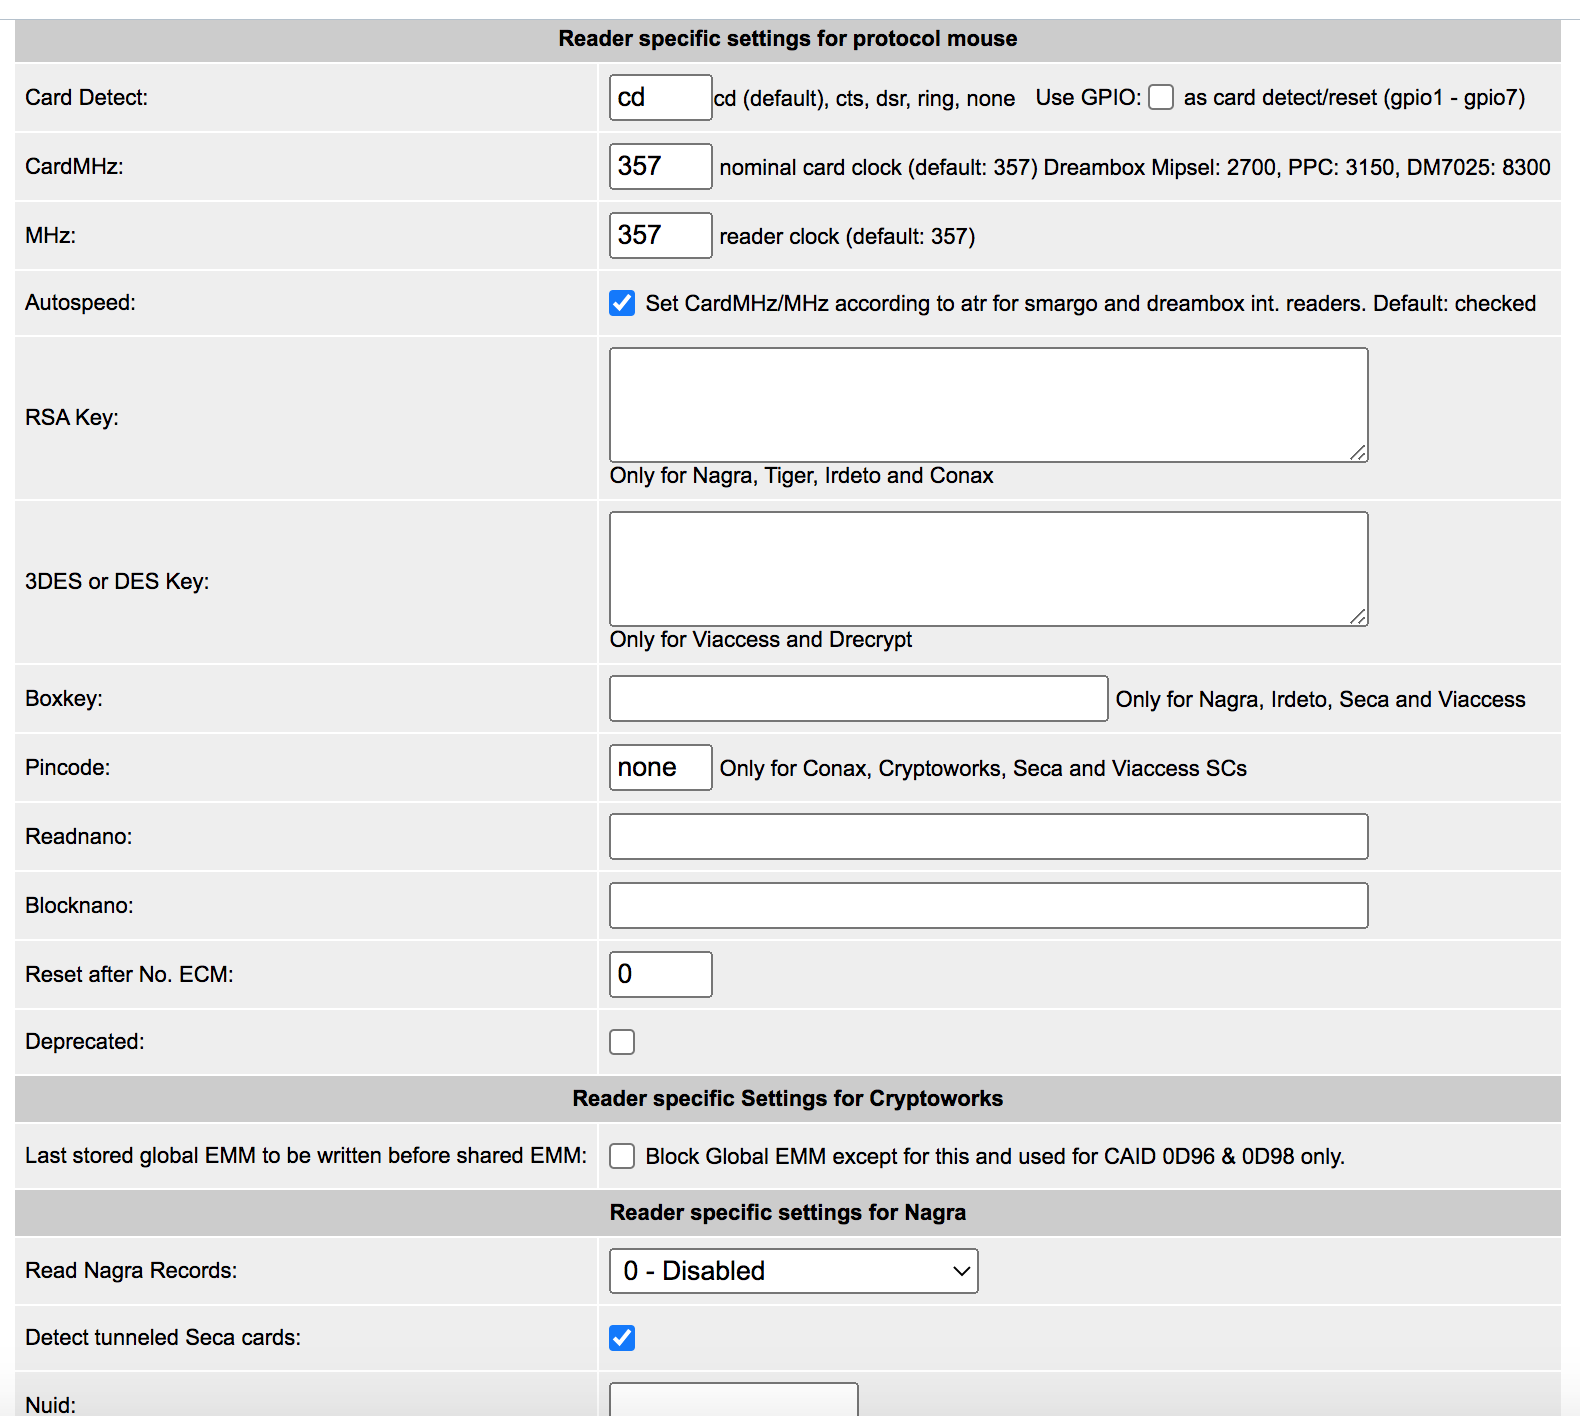Click 'Reader specific Settings for Cryptoworks' header

[x=788, y=1099]
